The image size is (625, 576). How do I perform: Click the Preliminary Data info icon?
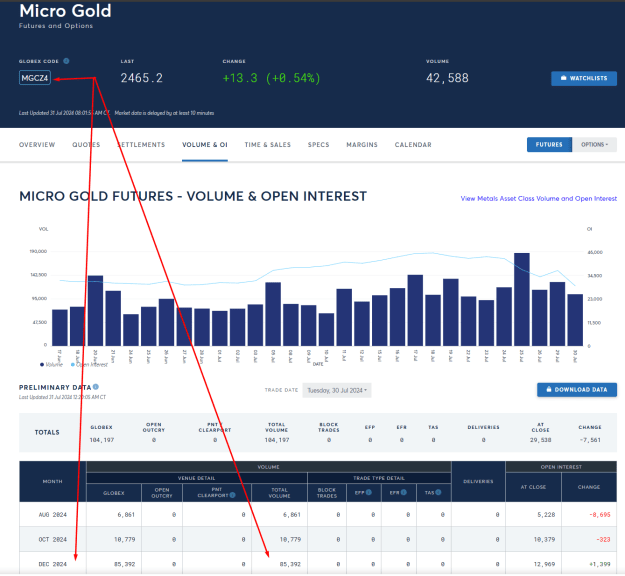point(96,387)
